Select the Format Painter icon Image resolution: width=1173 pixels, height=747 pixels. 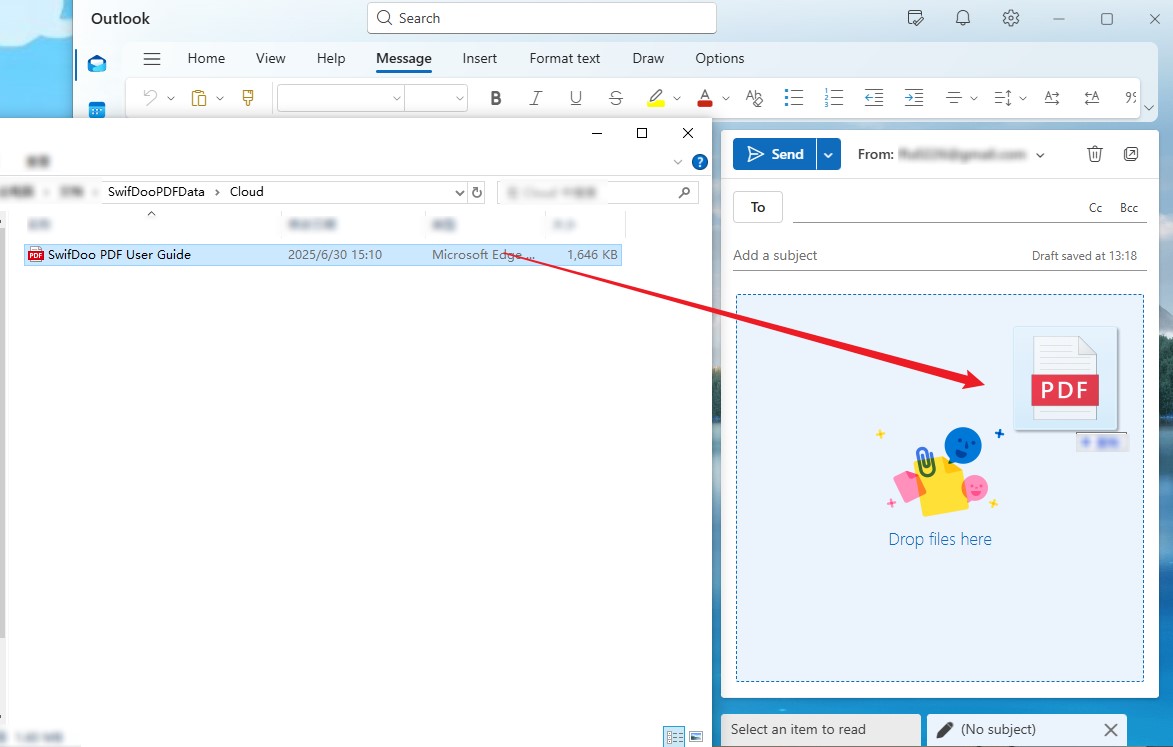pyautogui.click(x=248, y=97)
